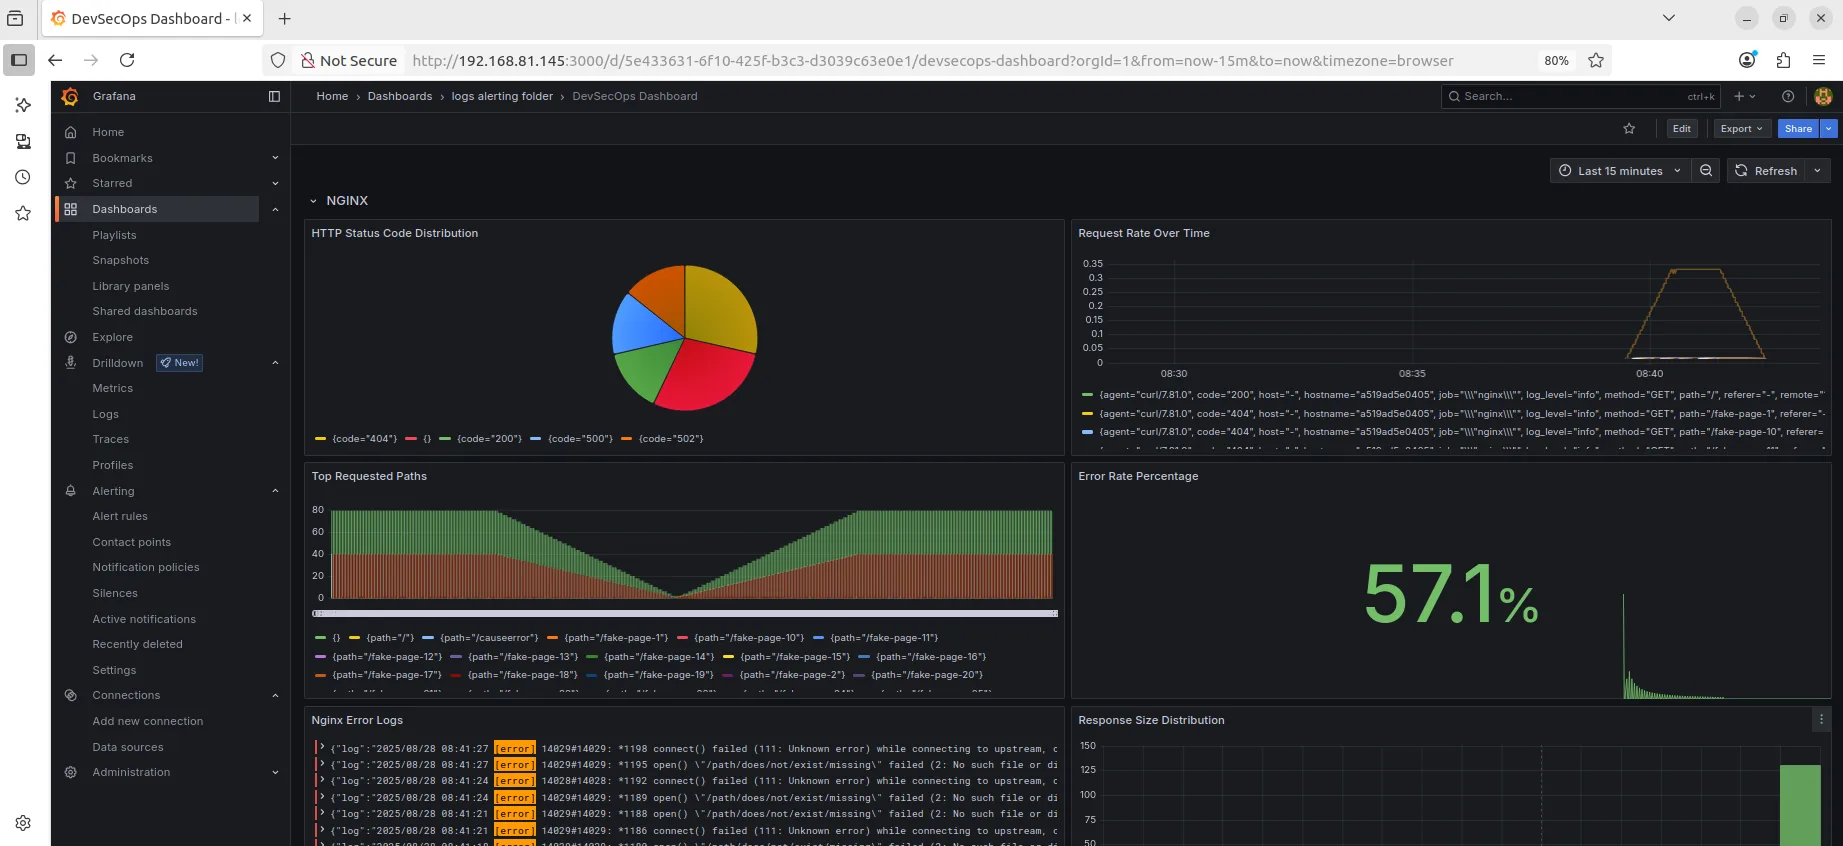
Task: Open Contact points in sidebar
Action: (132, 542)
